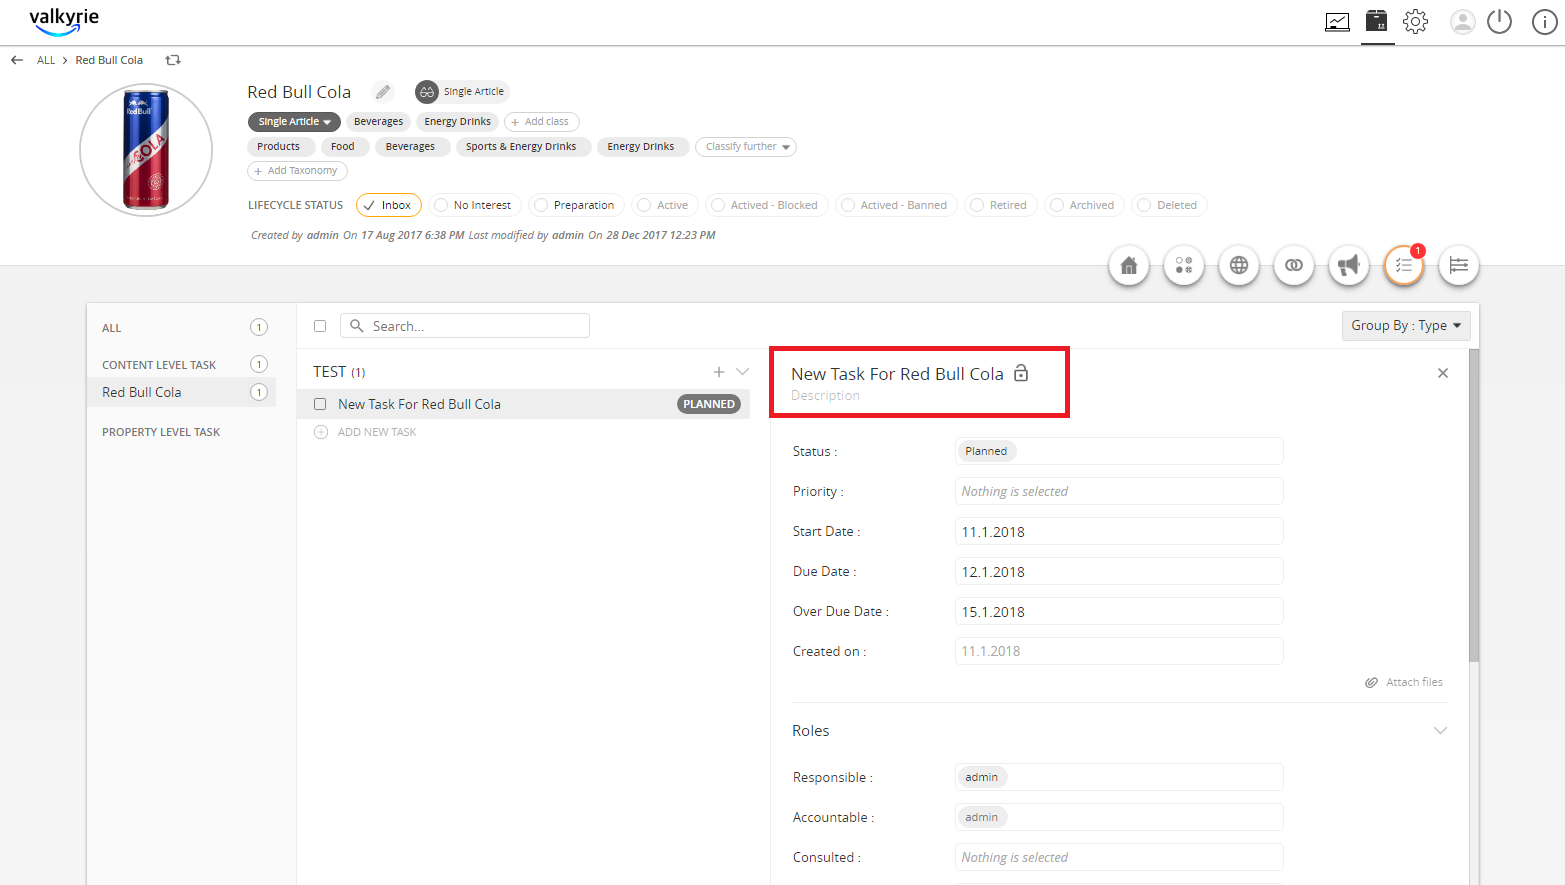Open the timeline round button
The image size is (1565, 885).
1459,265
